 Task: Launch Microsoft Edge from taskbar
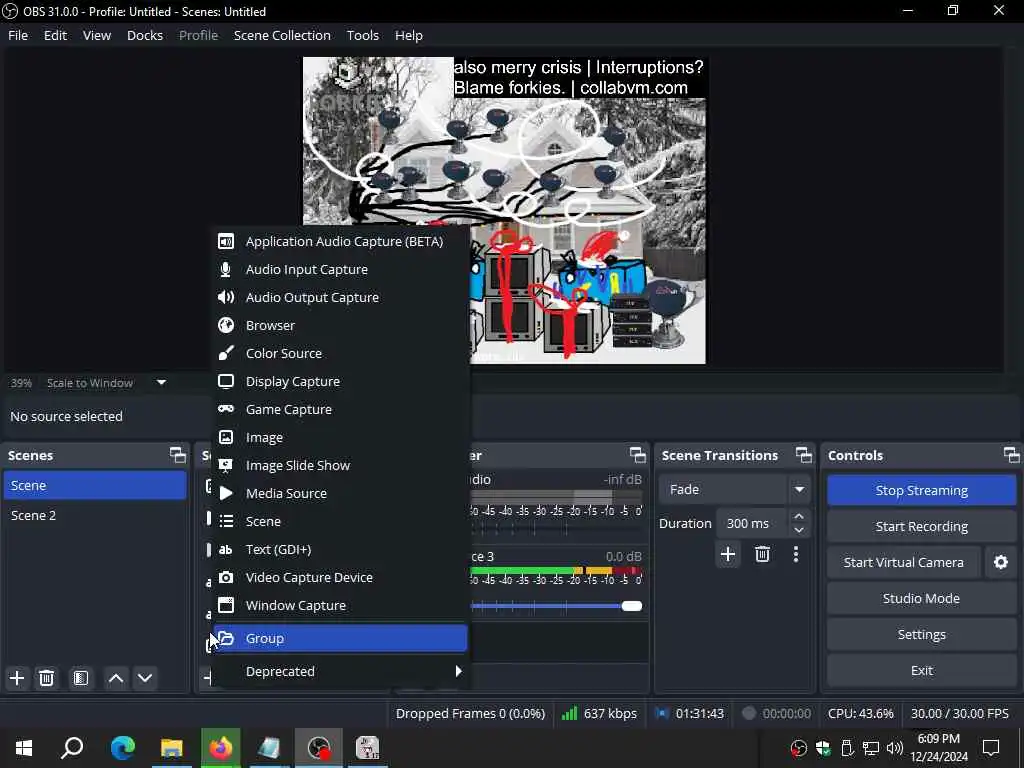122,748
